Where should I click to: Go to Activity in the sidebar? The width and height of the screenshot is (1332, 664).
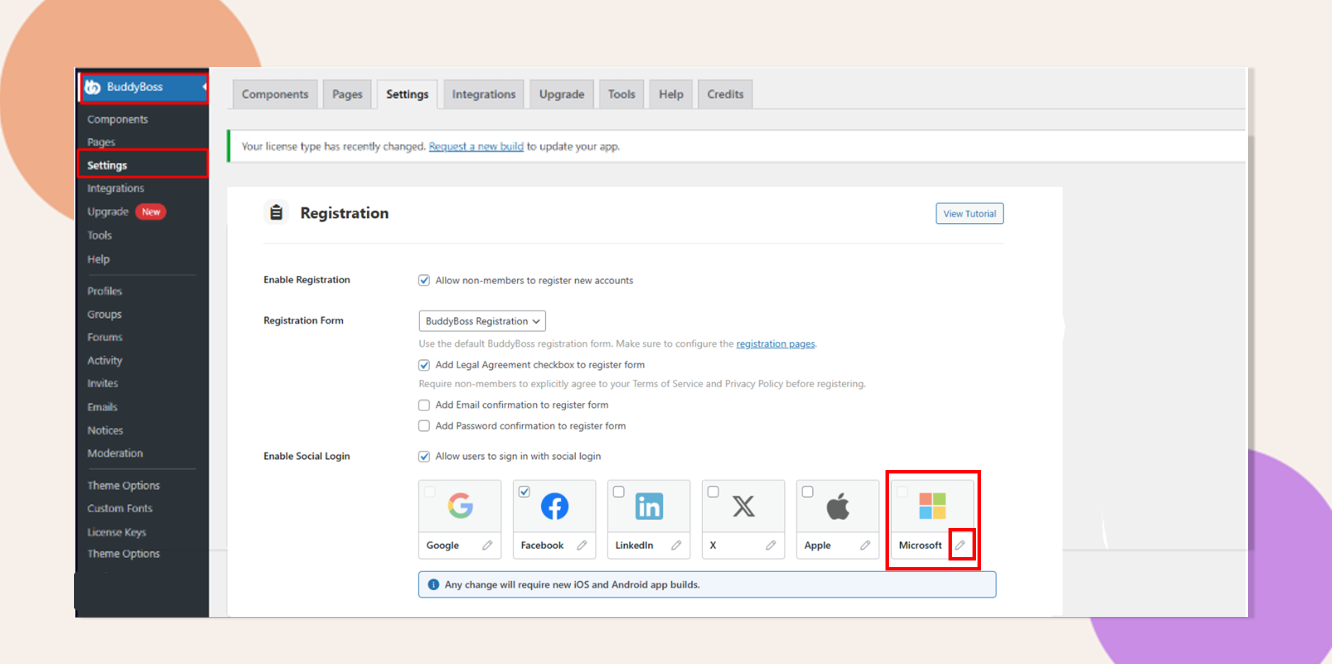tap(104, 360)
